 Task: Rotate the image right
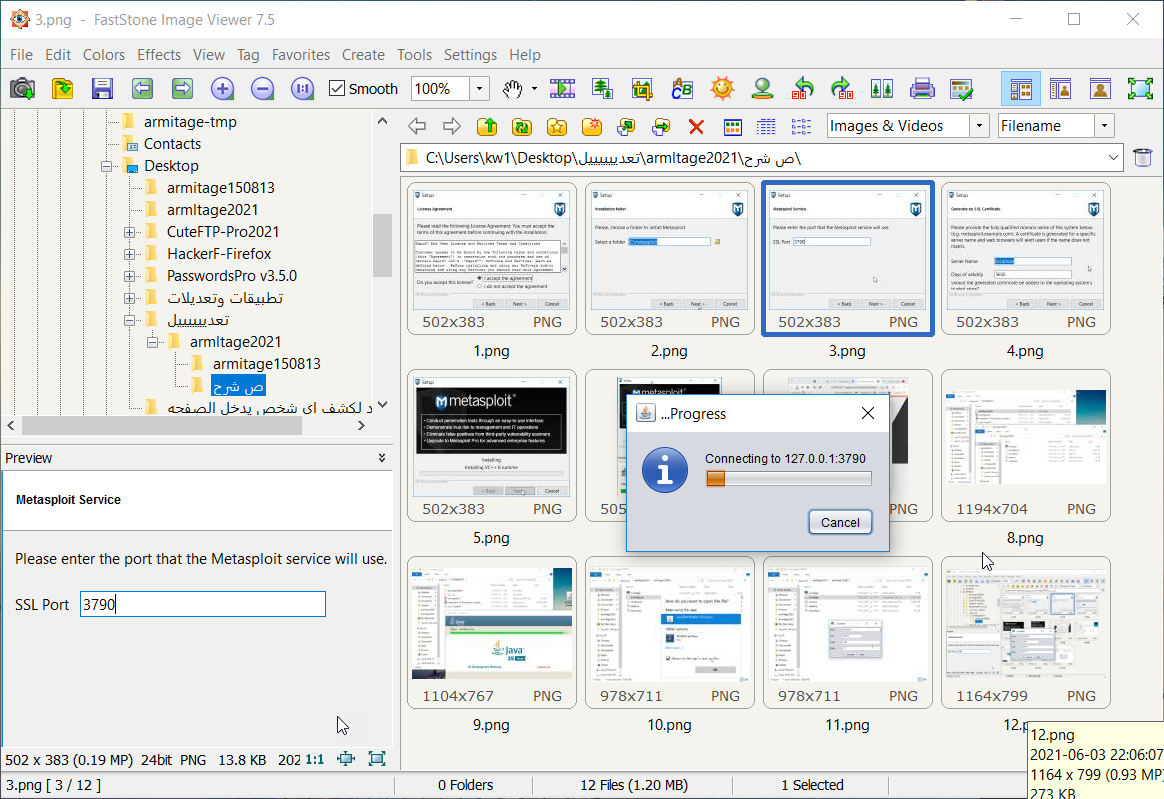click(x=841, y=88)
